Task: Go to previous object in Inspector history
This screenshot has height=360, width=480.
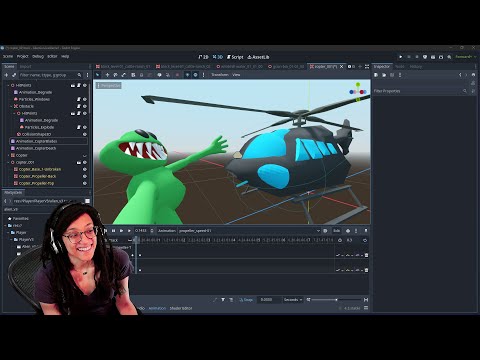Action: tap(460, 75)
